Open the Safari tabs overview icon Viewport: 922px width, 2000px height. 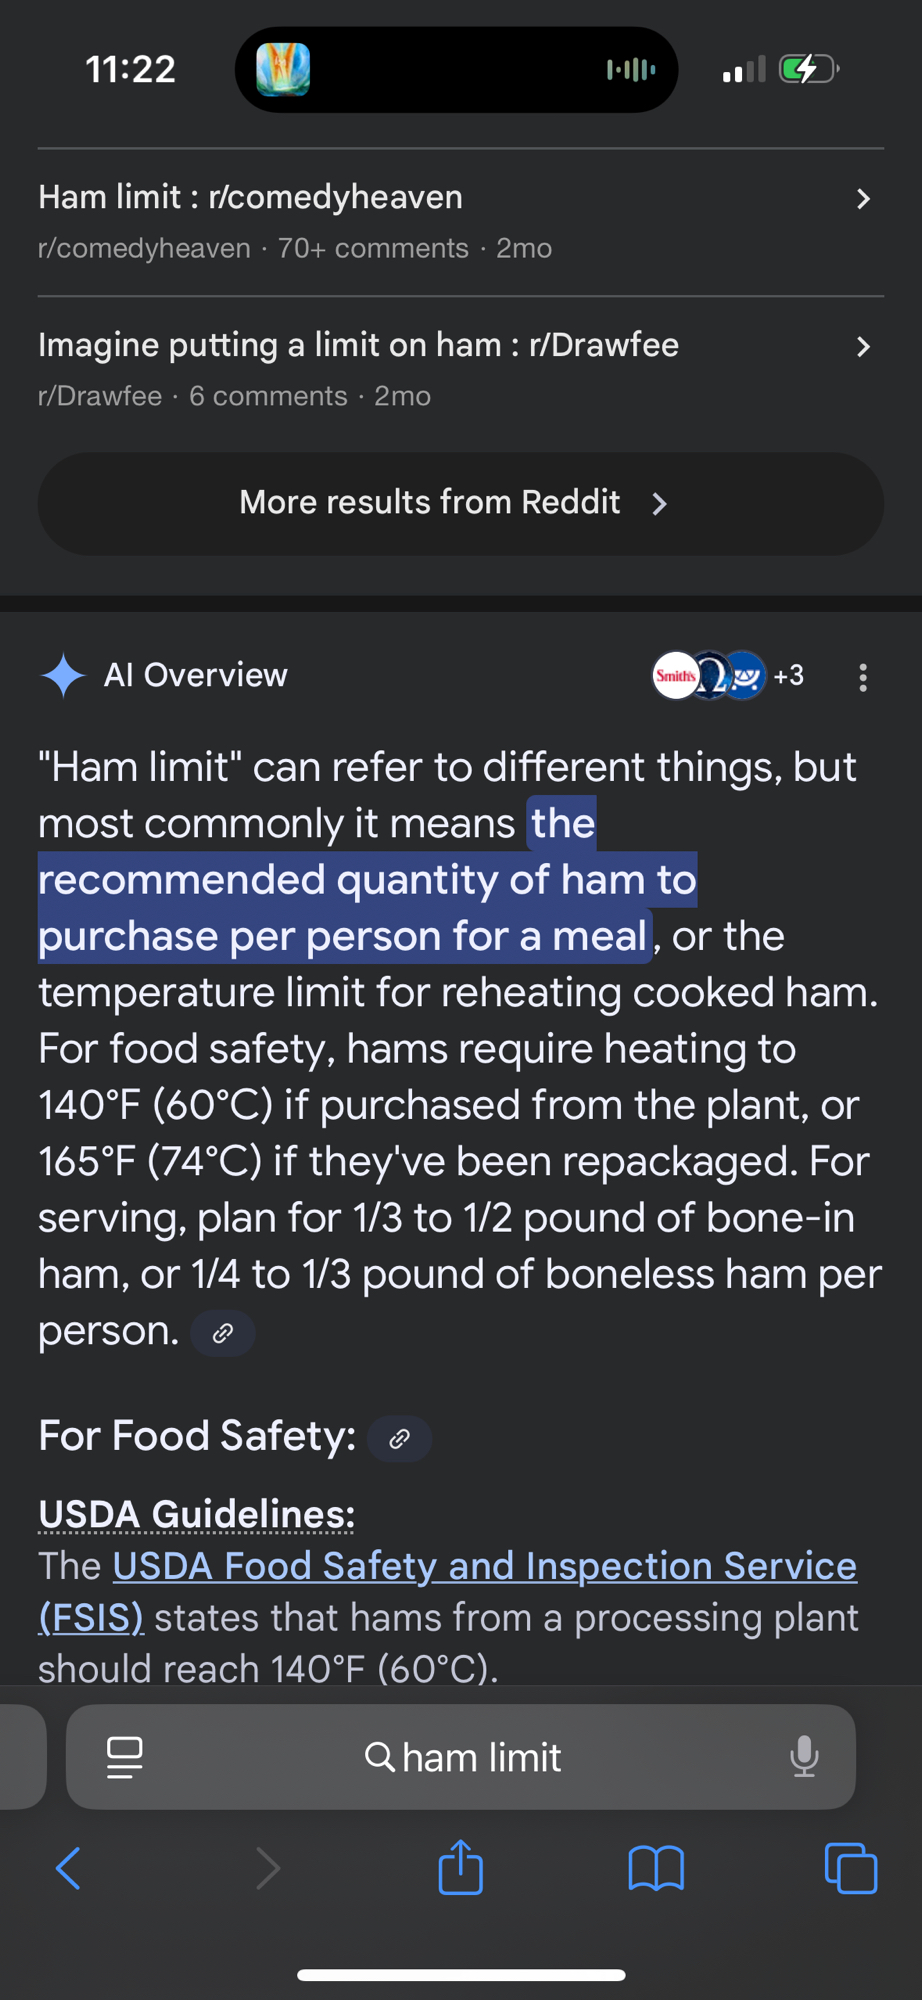click(850, 1868)
